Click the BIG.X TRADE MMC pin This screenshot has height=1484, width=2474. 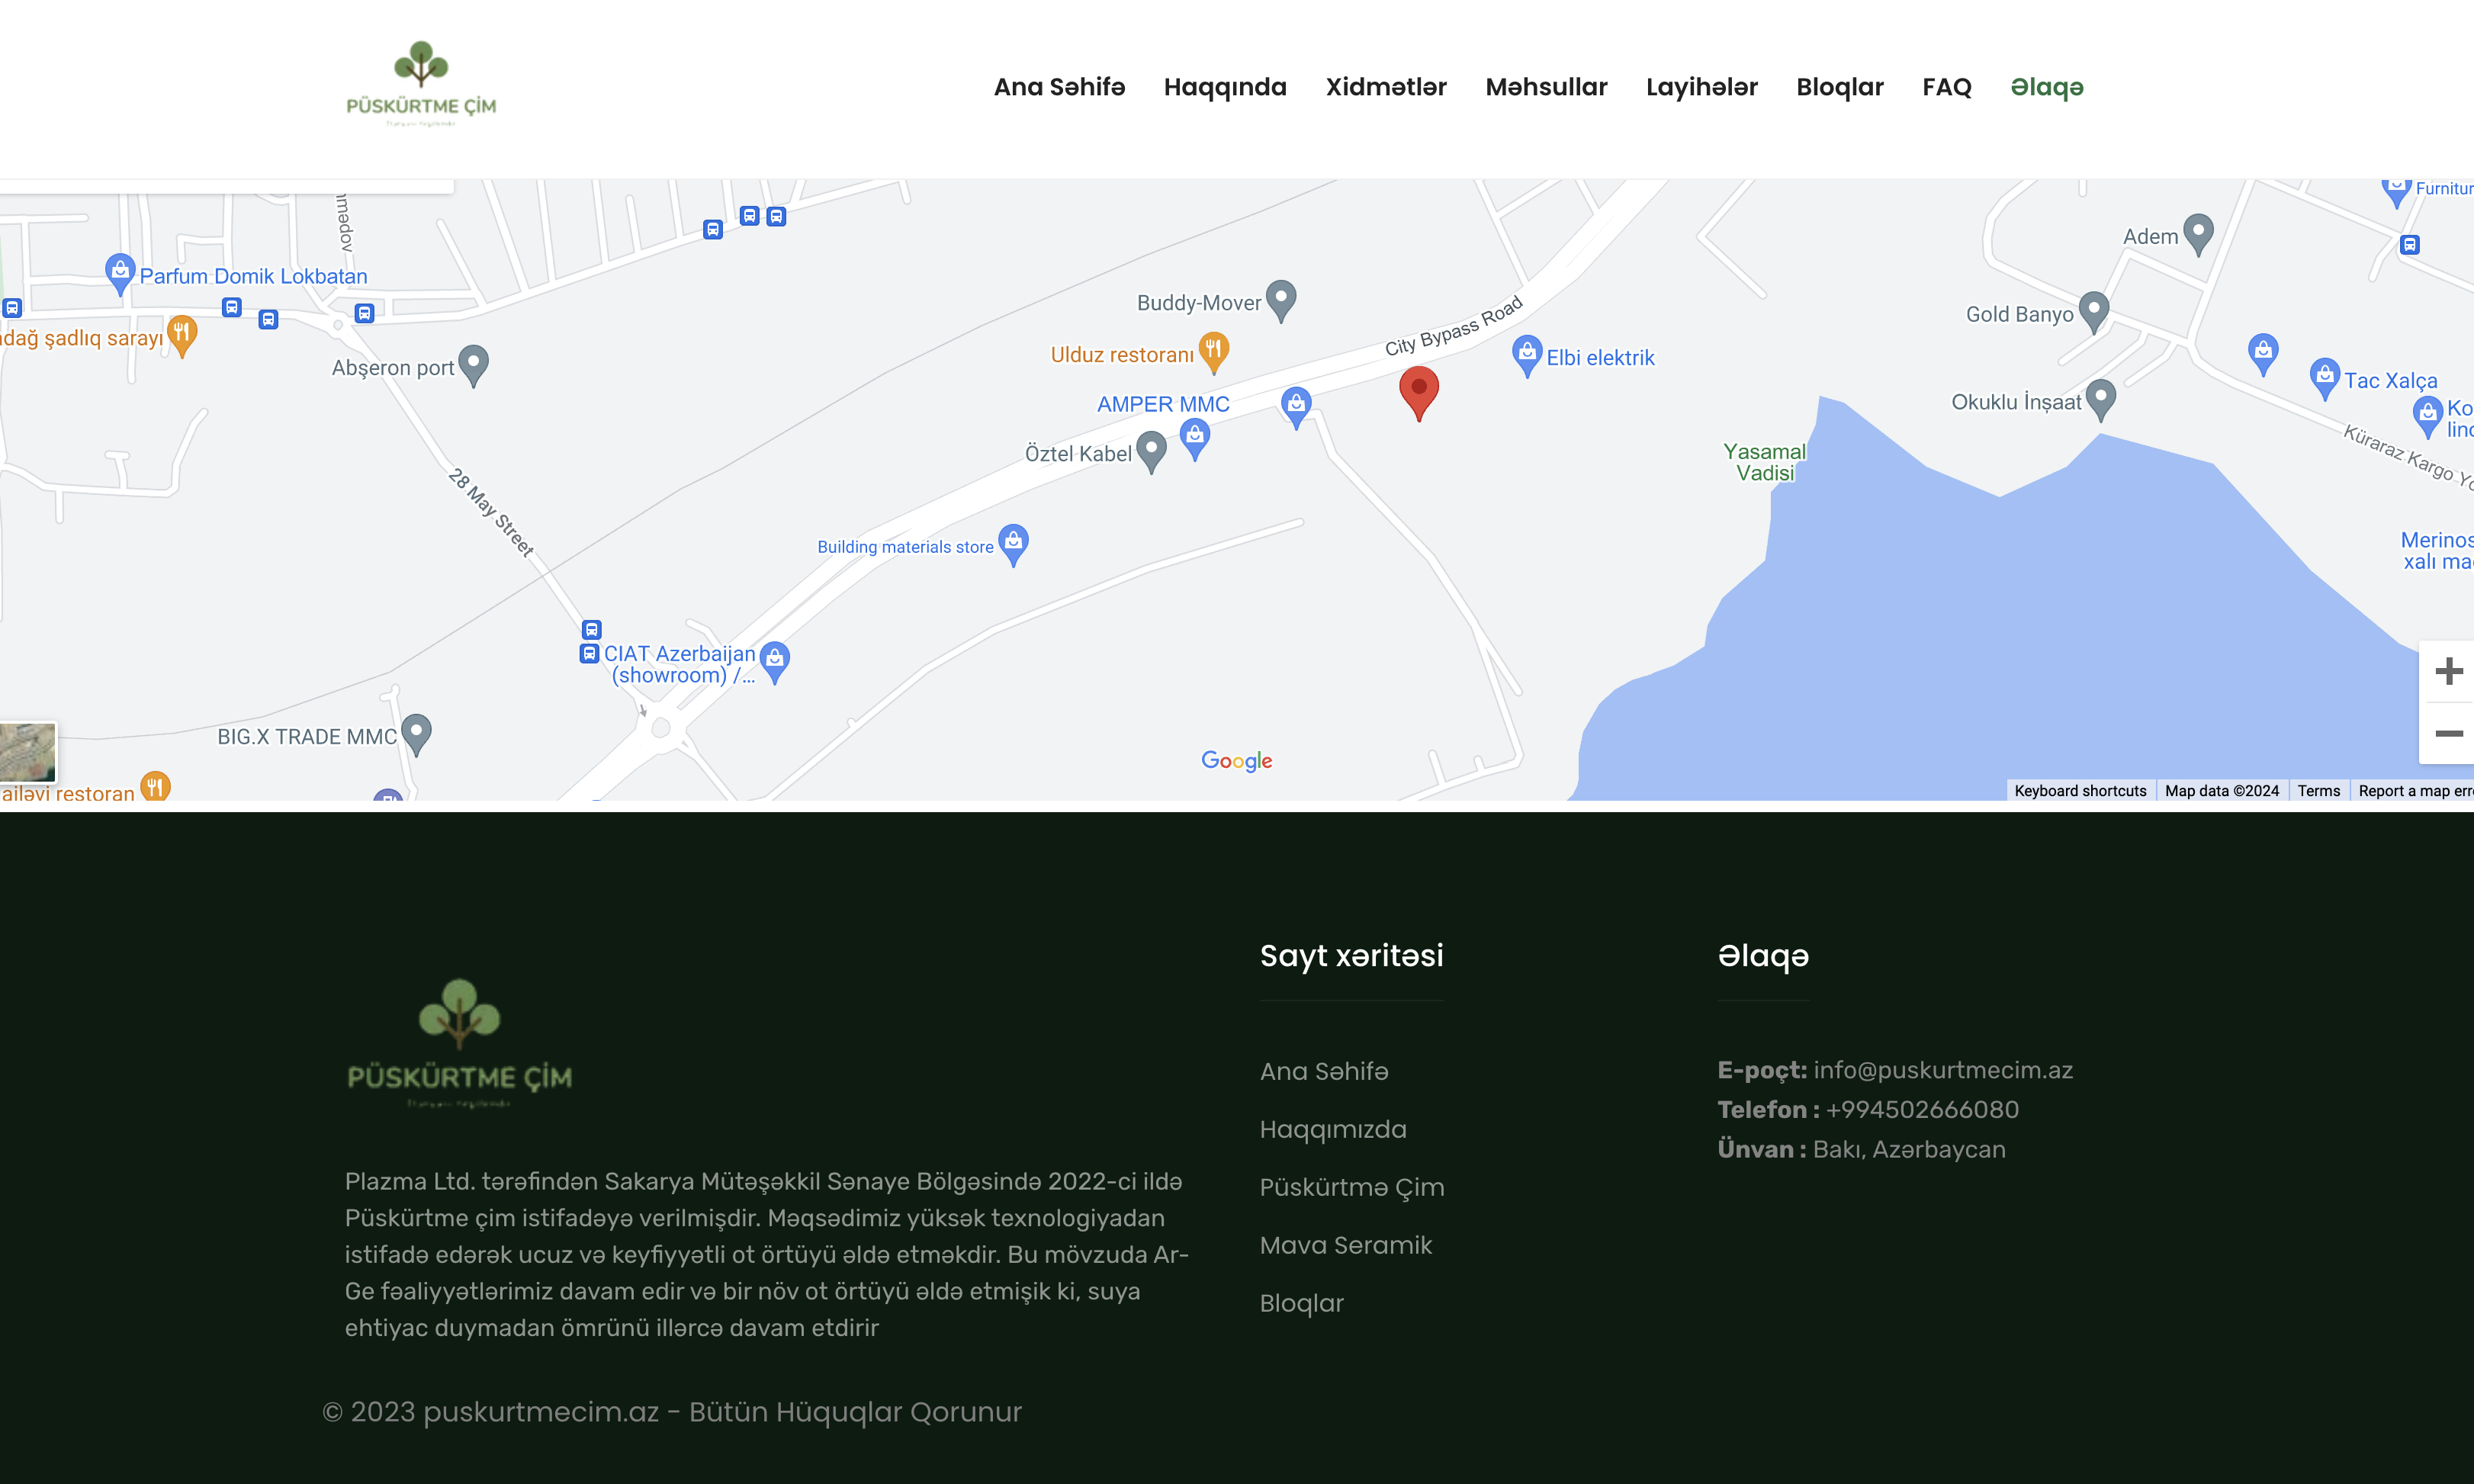click(x=416, y=733)
